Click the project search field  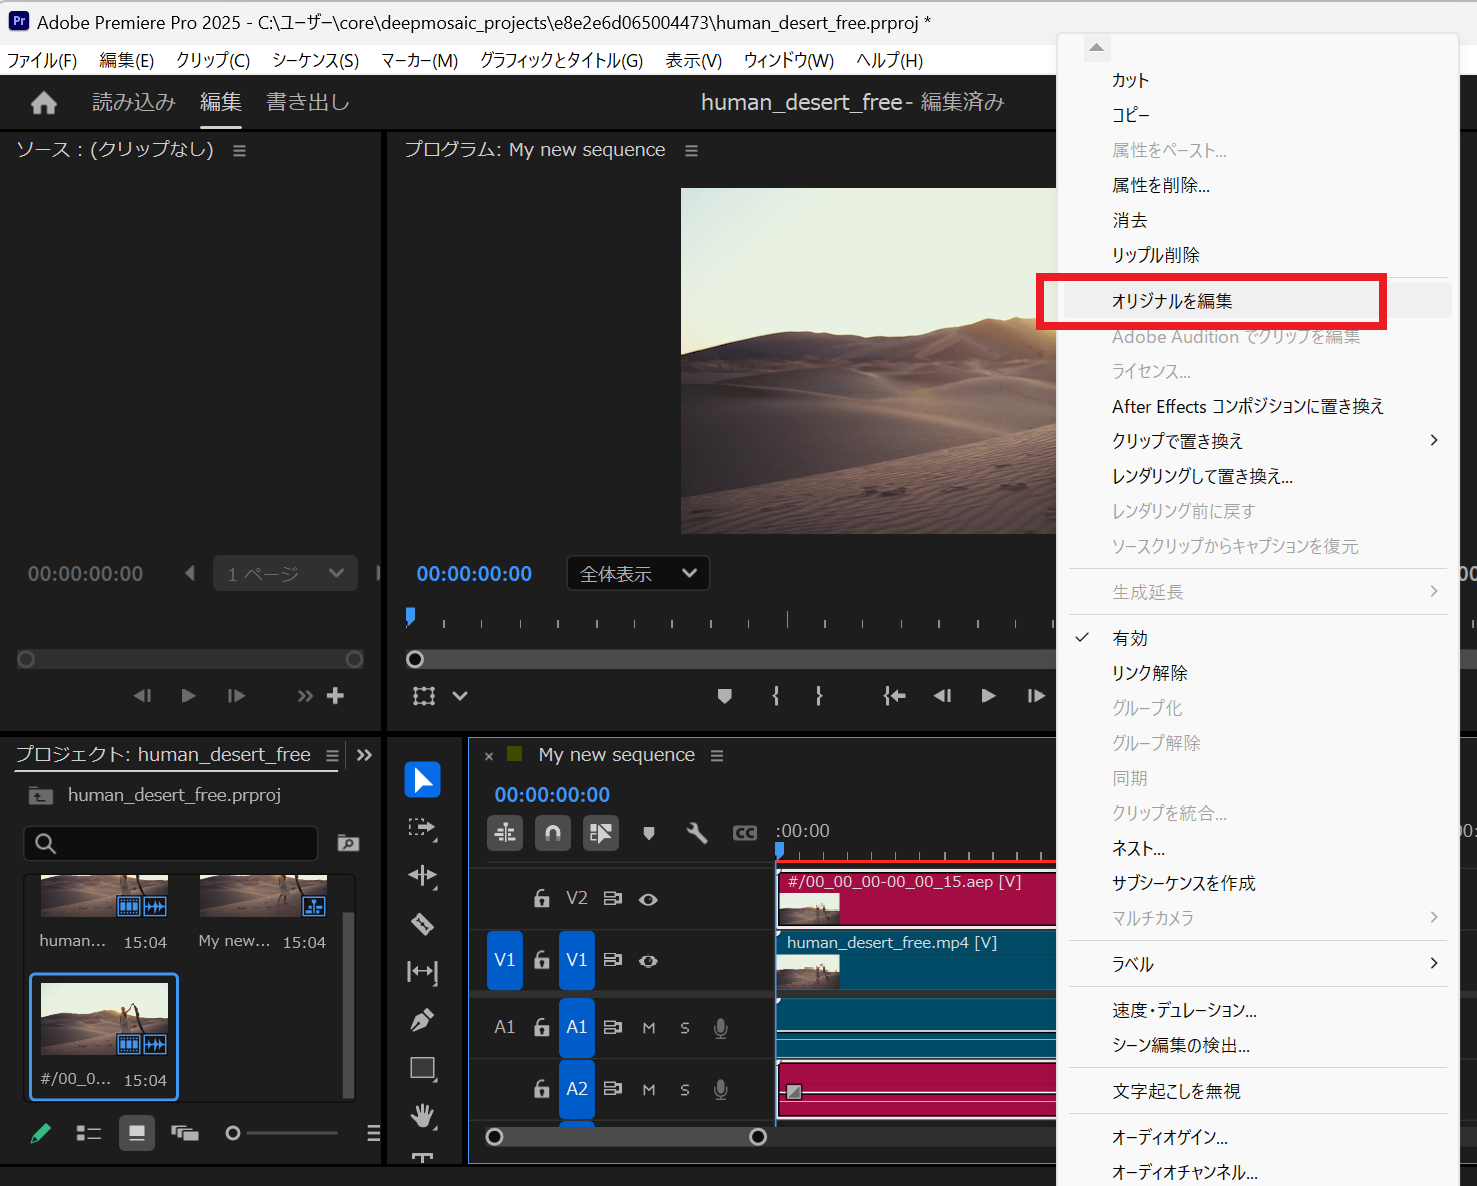click(171, 843)
